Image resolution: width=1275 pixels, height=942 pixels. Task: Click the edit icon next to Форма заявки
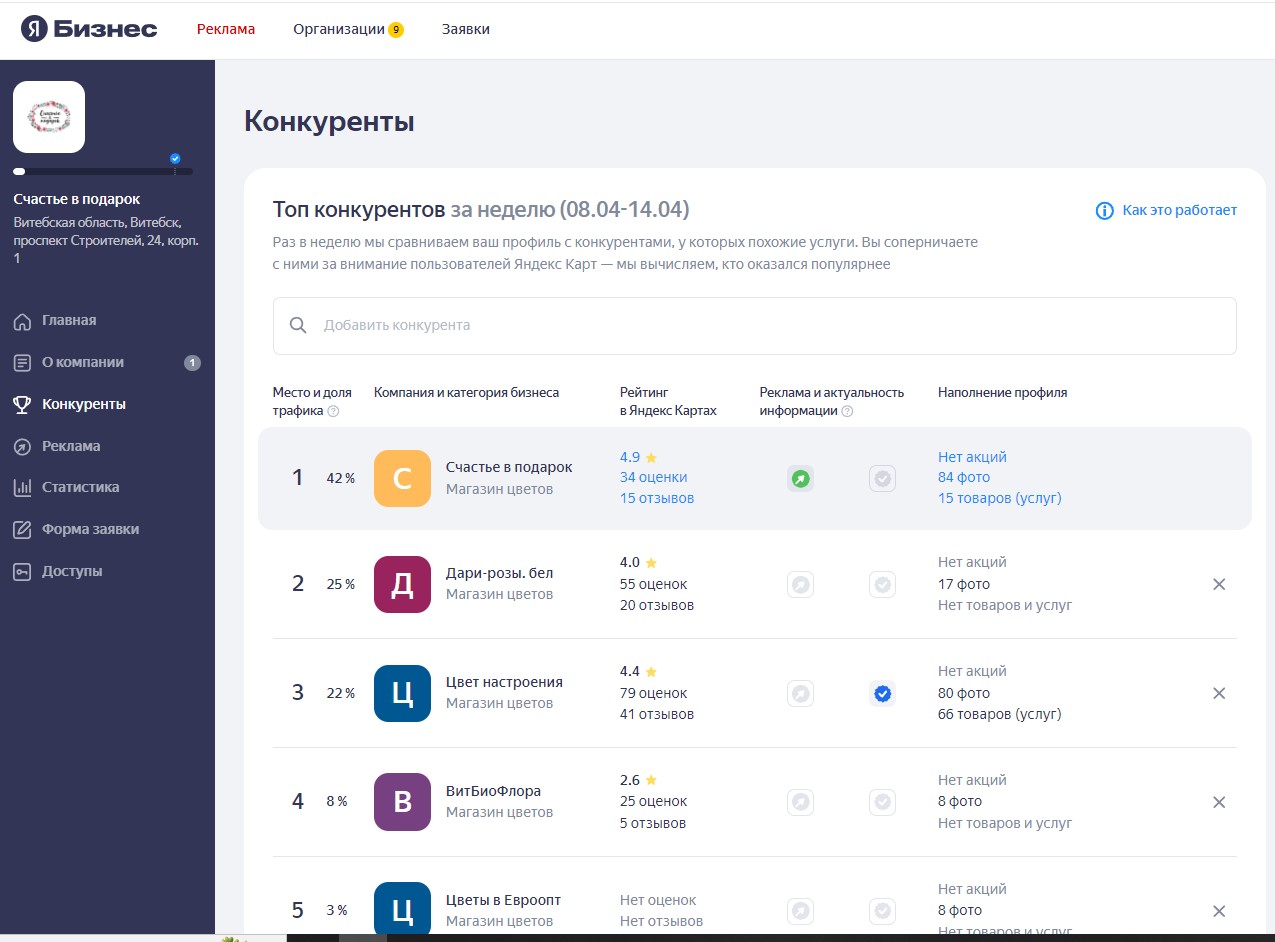point(22,530)
